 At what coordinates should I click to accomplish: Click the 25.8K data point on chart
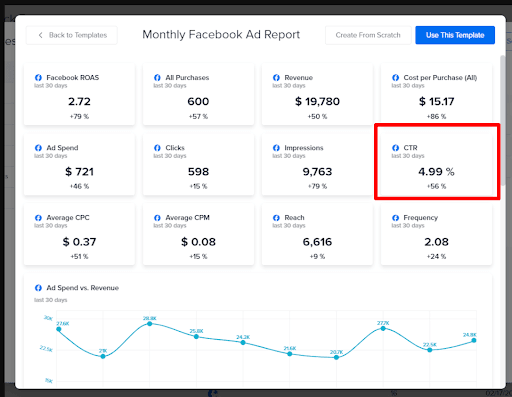coord(196,337)
